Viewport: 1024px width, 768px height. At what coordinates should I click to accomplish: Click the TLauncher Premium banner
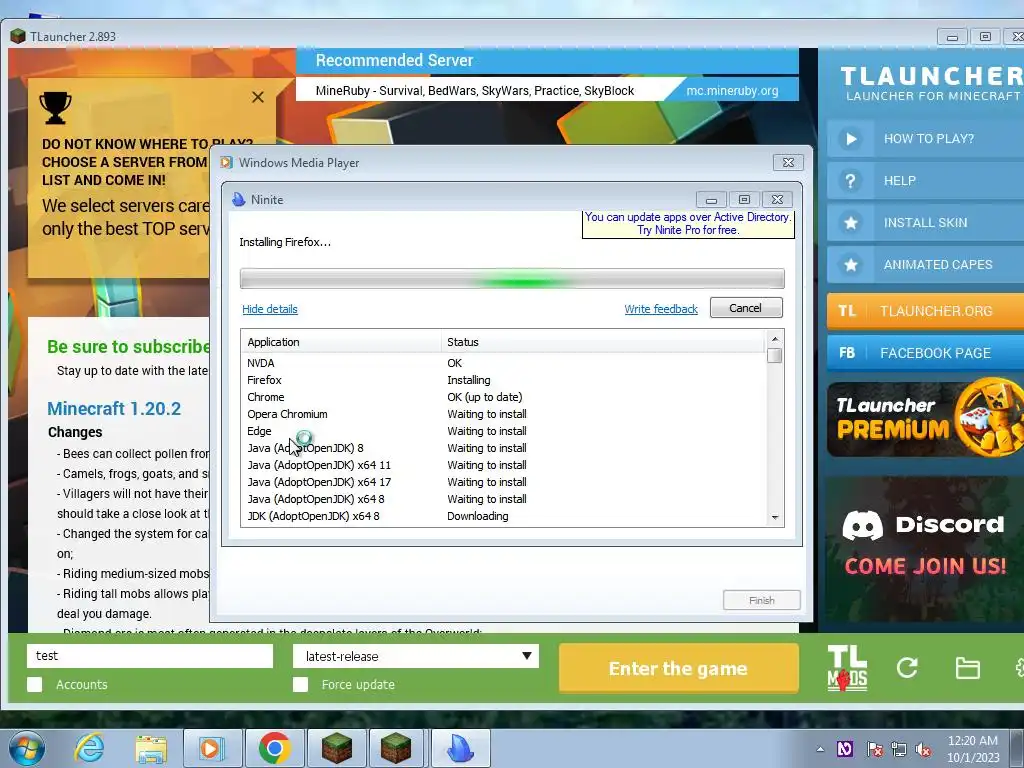click(x=925, y=418)
